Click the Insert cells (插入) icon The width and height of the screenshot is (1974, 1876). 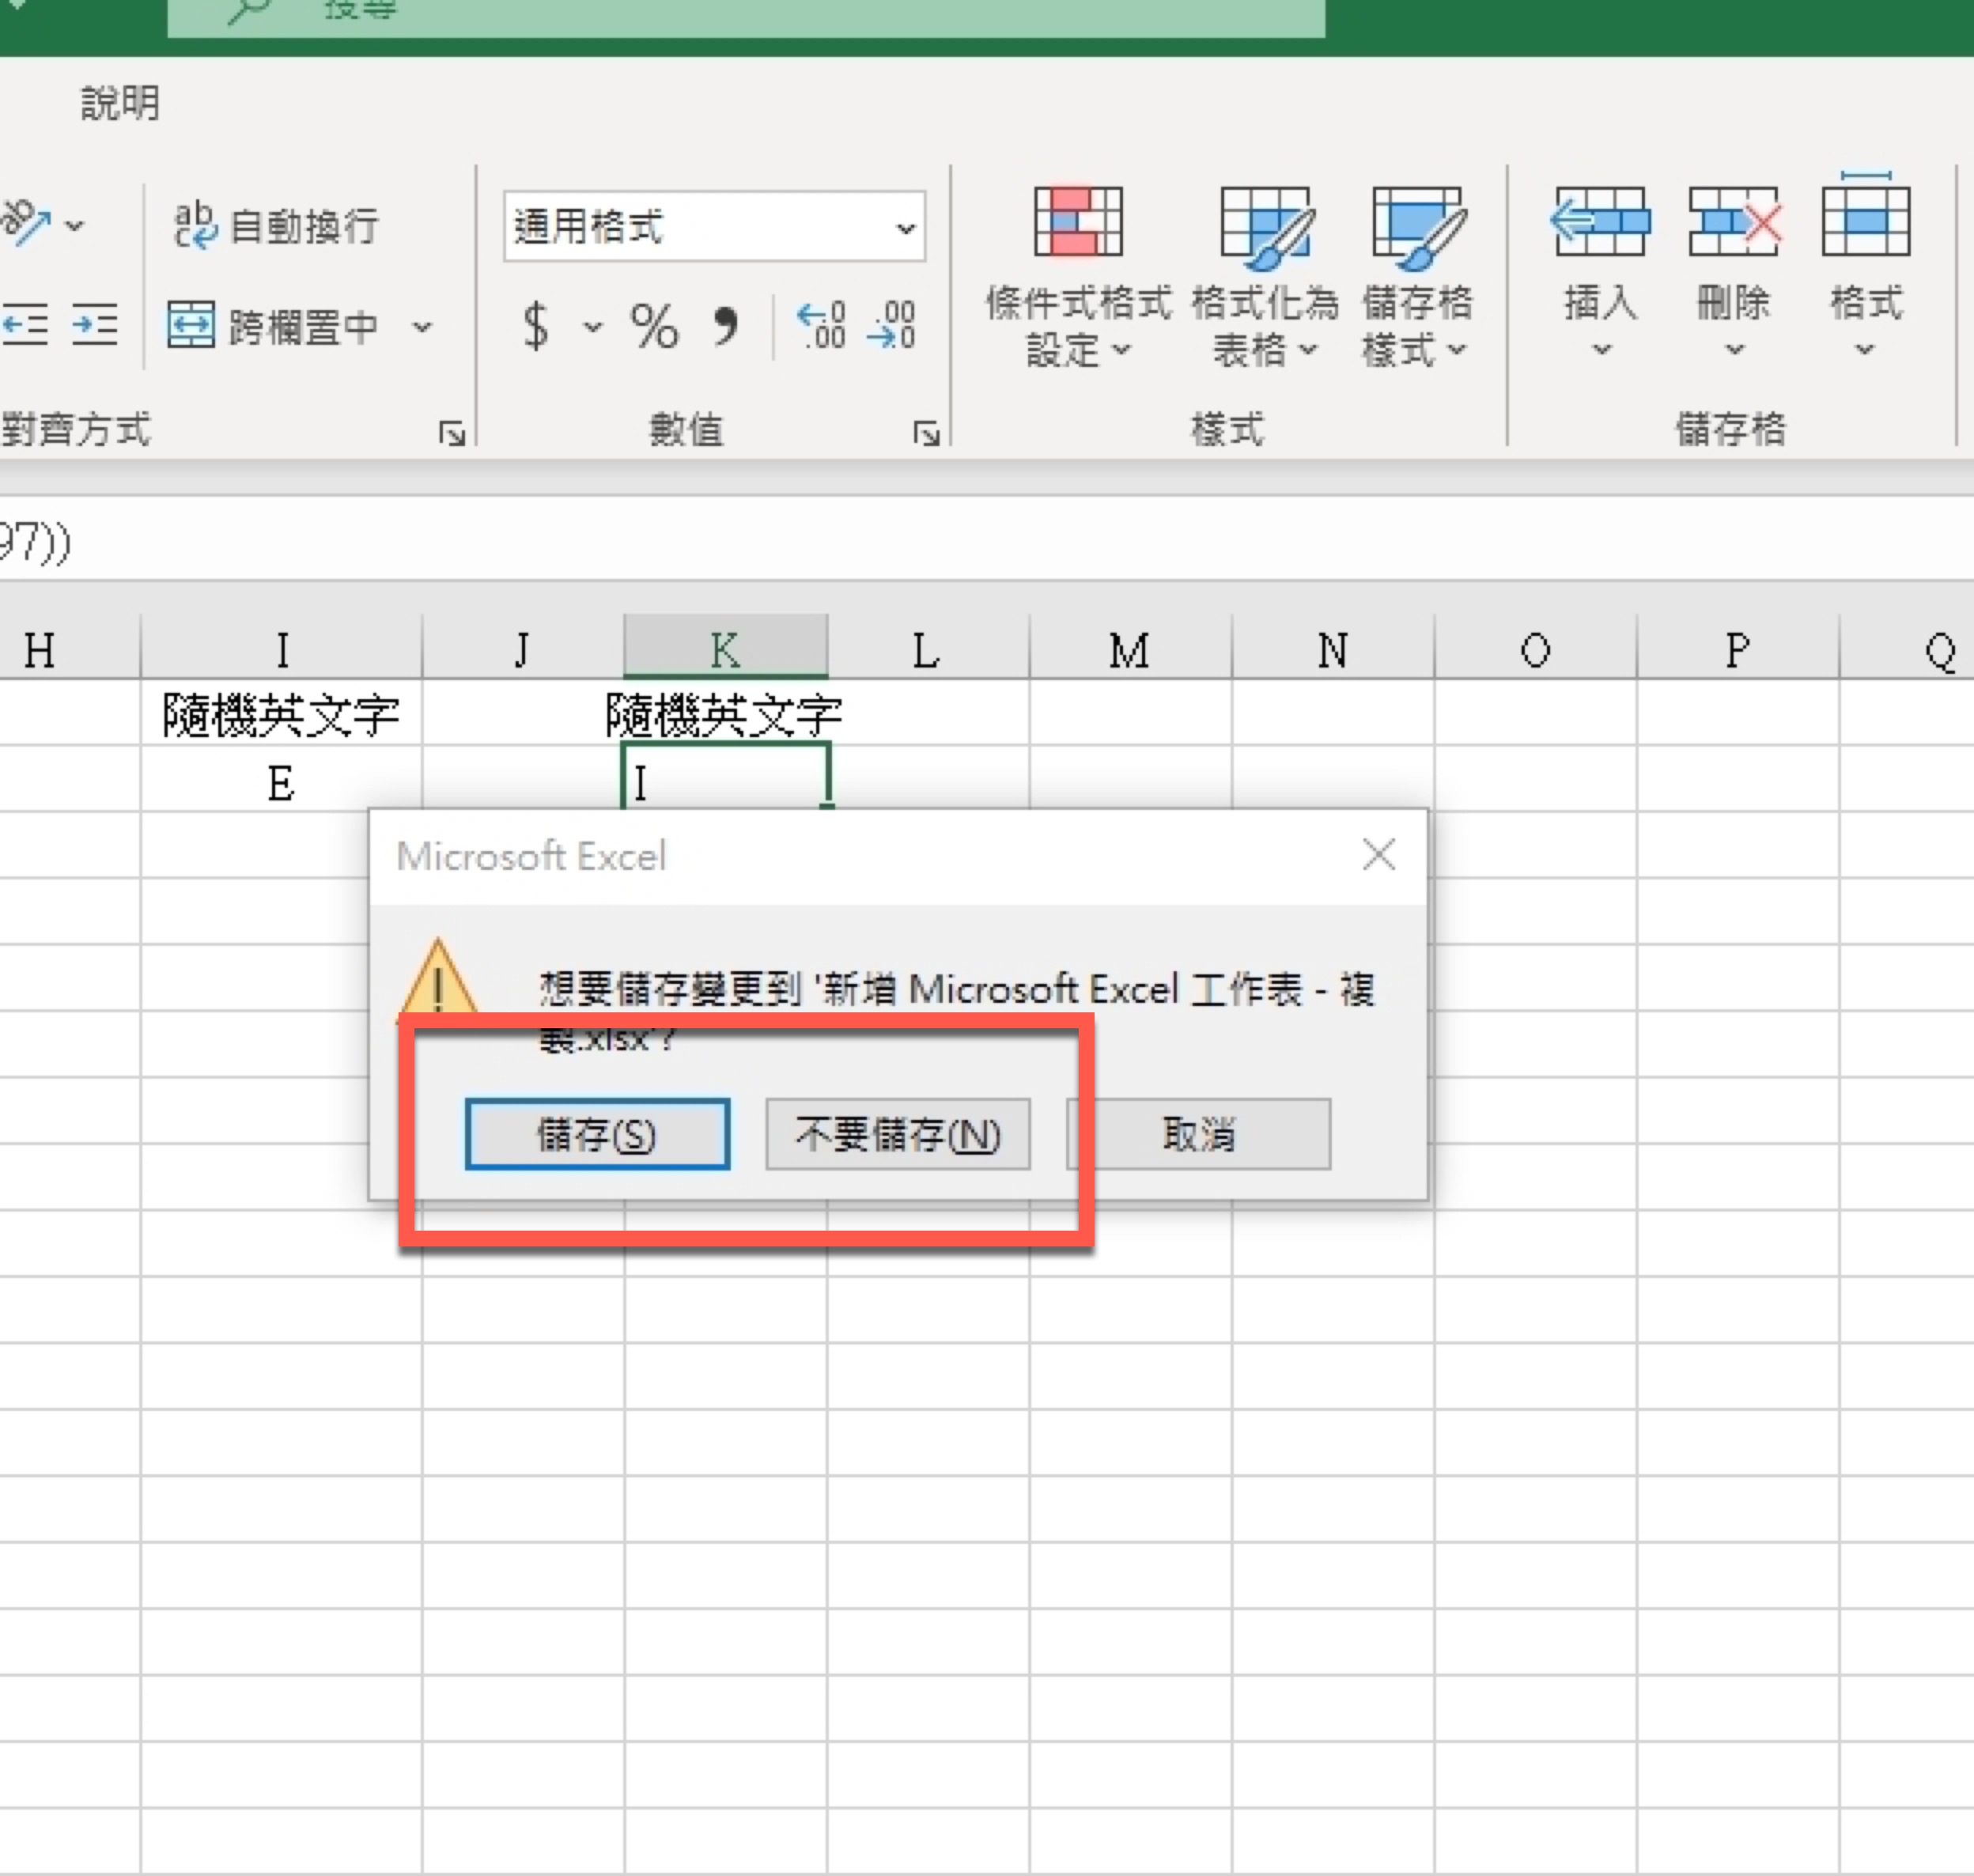[1600, 222]
